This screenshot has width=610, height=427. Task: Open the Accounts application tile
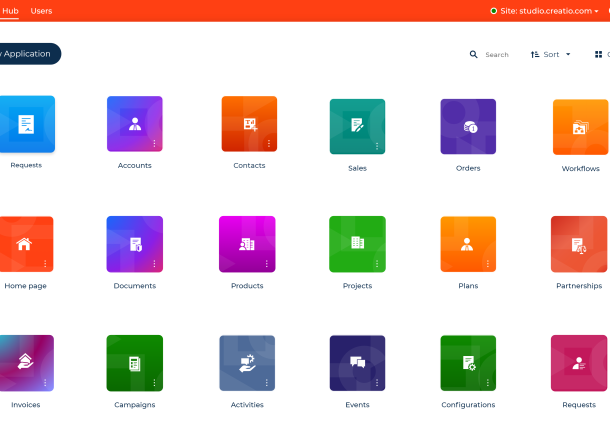[134, 124]
